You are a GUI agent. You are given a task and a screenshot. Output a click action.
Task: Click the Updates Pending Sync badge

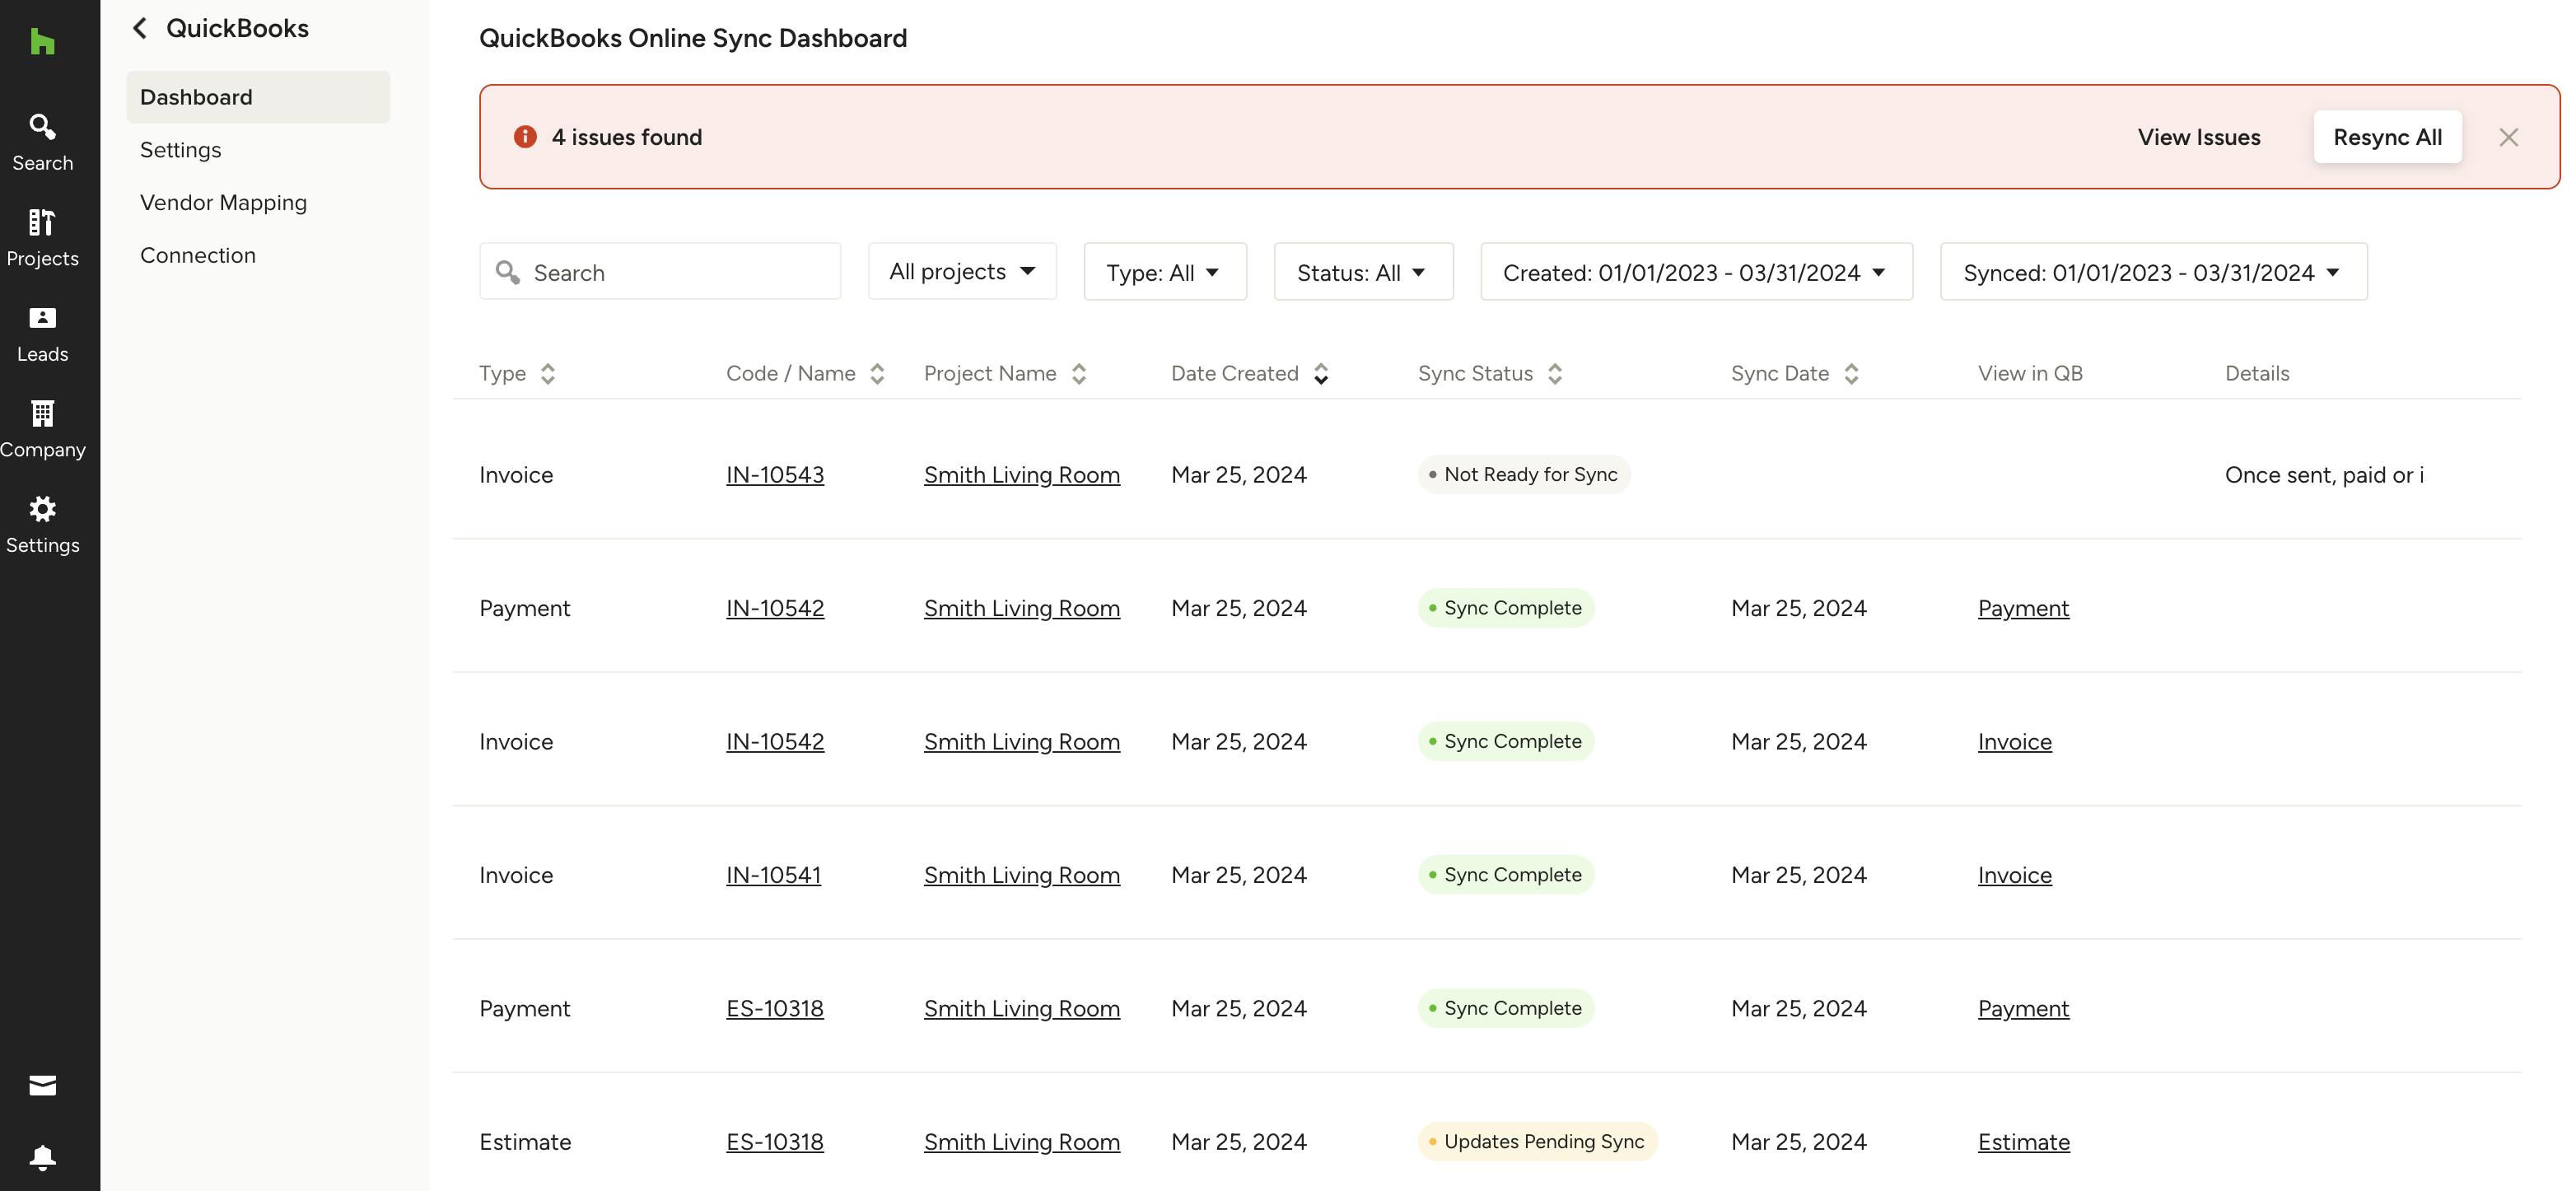click(x=1537, y=1142)
